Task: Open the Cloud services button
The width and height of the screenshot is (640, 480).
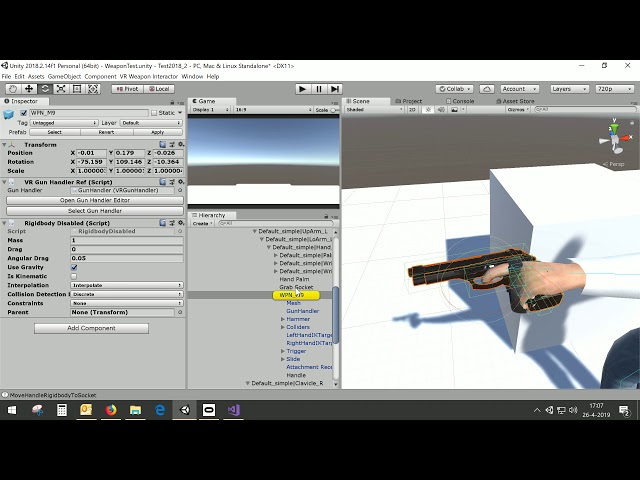Action: [487, 89]
